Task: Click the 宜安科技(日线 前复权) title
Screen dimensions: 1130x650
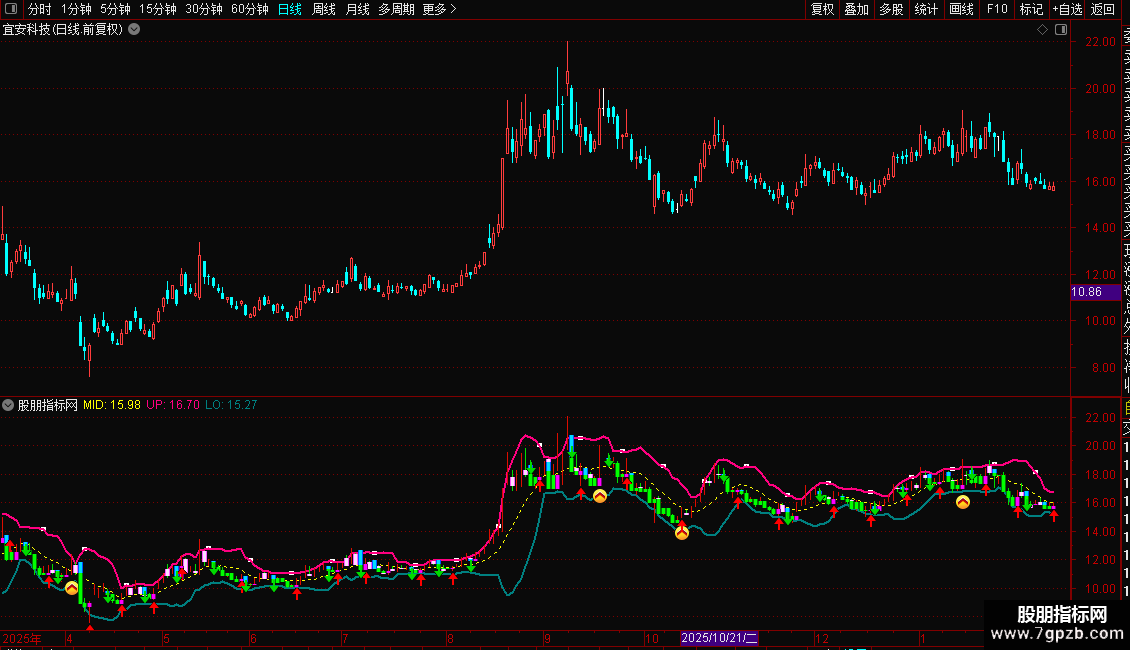Action: [63, 30]
